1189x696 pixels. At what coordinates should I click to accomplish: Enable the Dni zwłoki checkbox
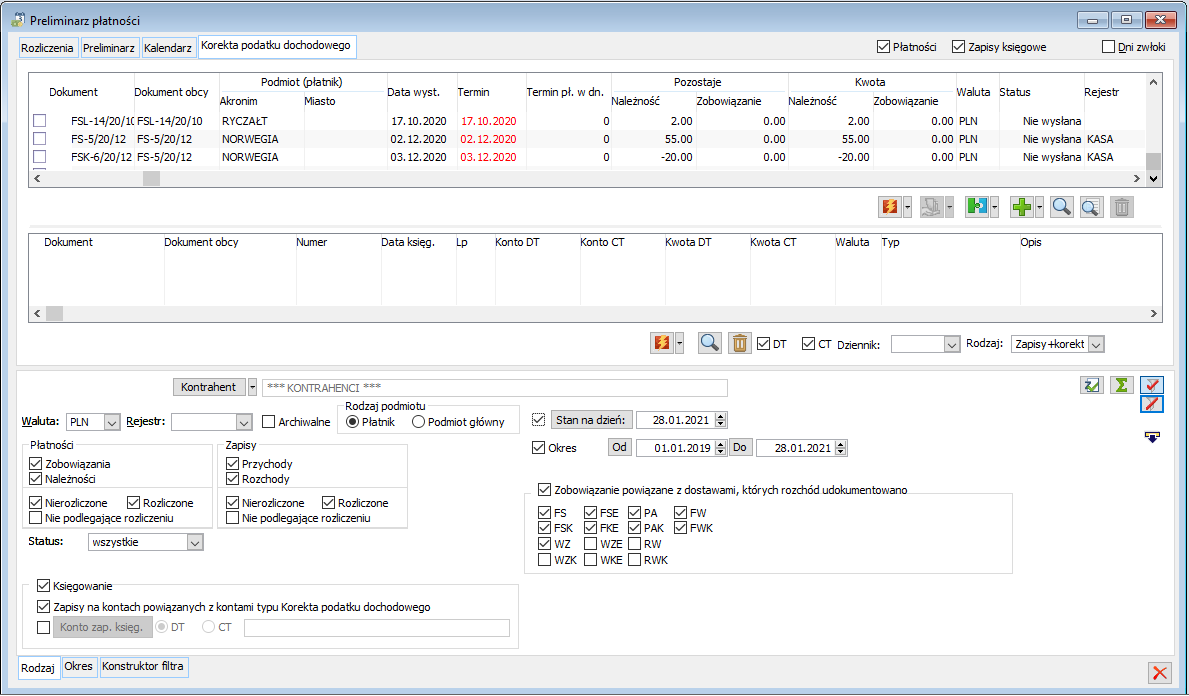click(1109, 47)
